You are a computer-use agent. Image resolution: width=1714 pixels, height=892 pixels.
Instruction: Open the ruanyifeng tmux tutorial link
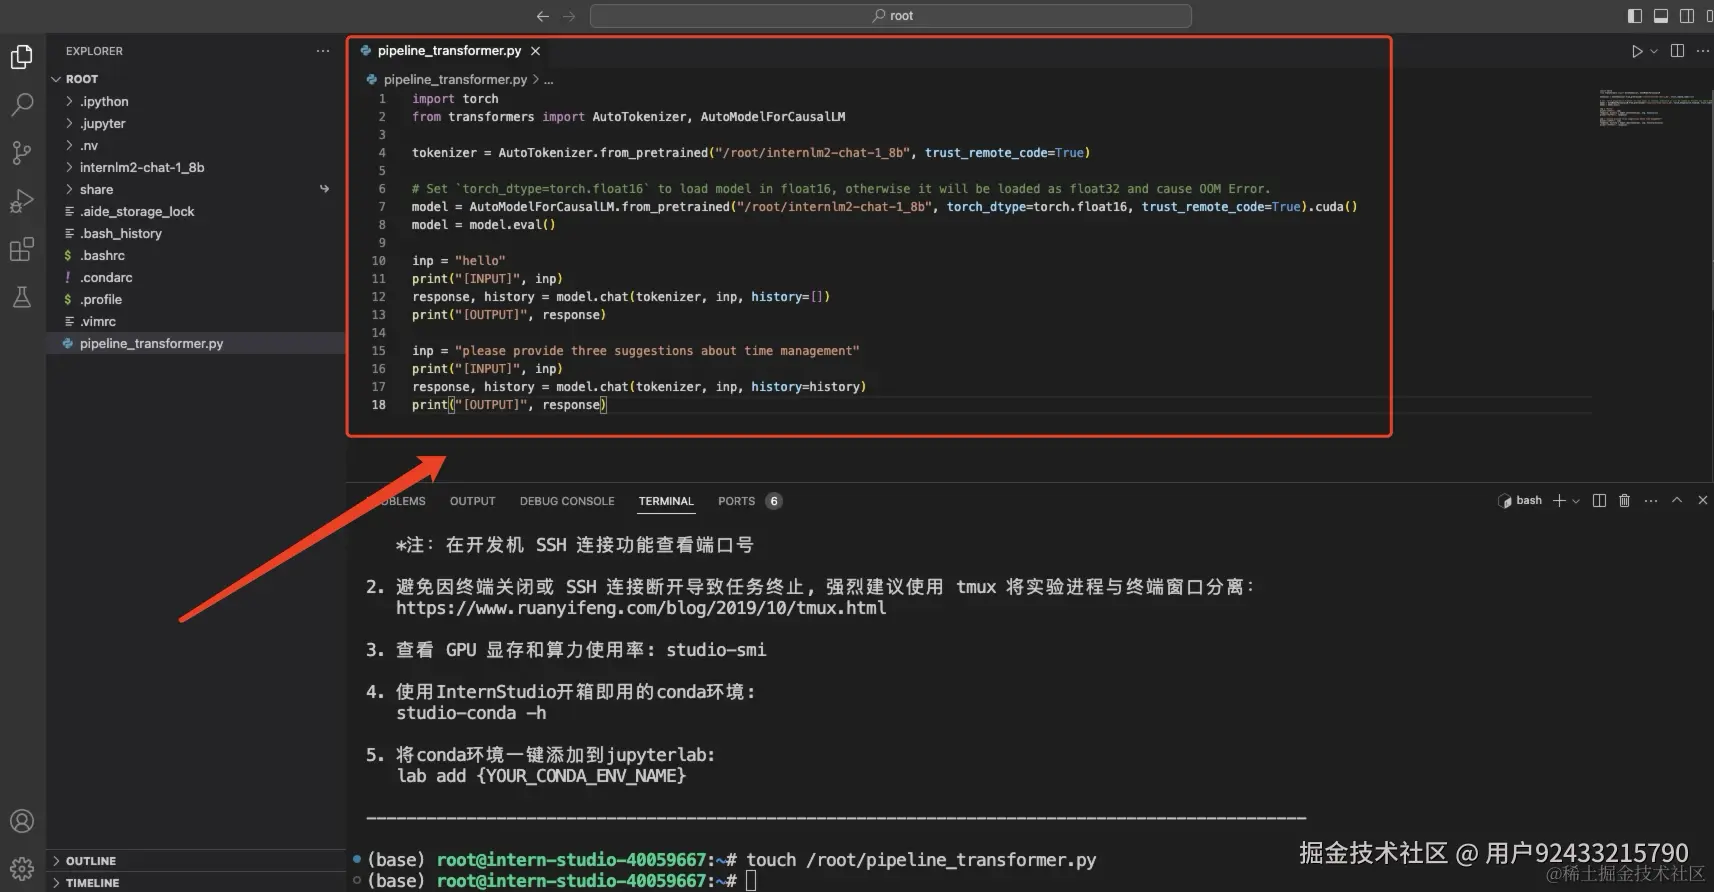[x=641, y=608]
